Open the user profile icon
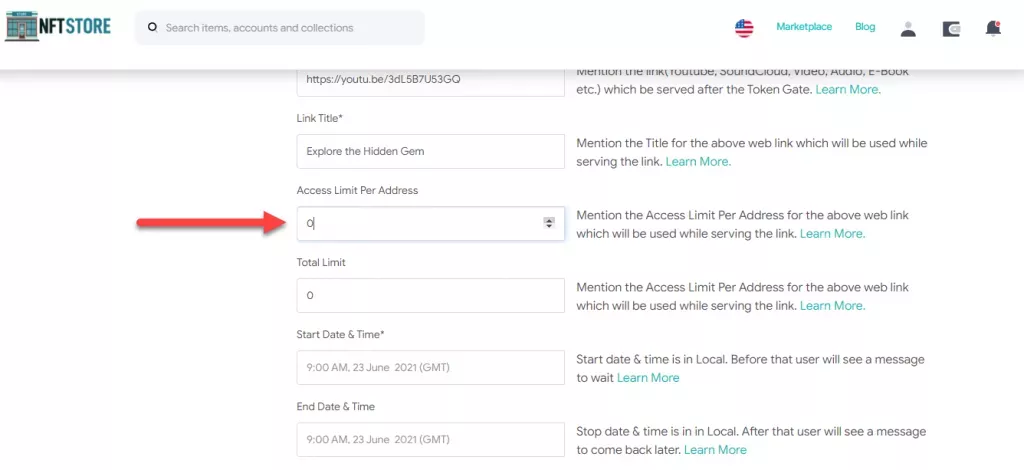Screen dimensions: 1024x470 (x=908, y=29)
